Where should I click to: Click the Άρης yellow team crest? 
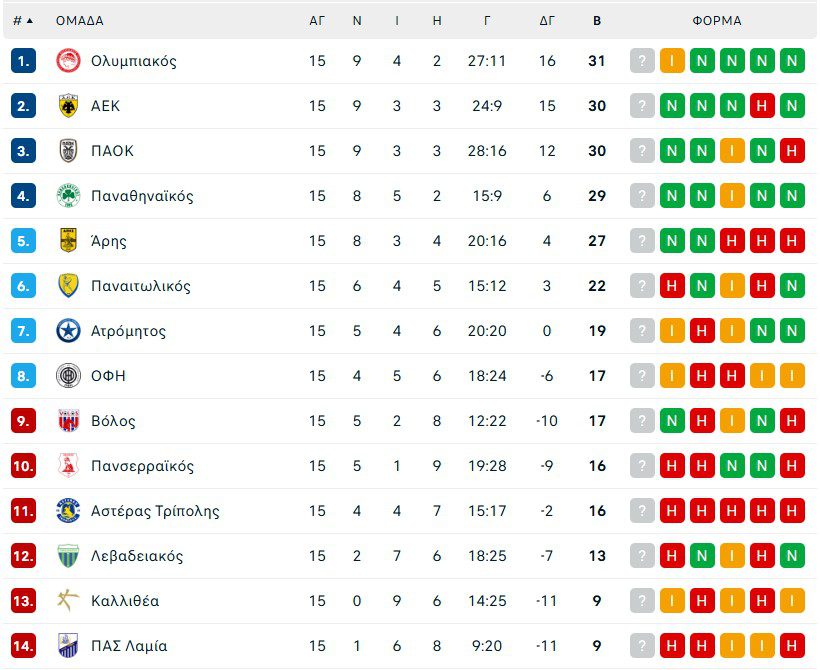(x=68, y=241)
